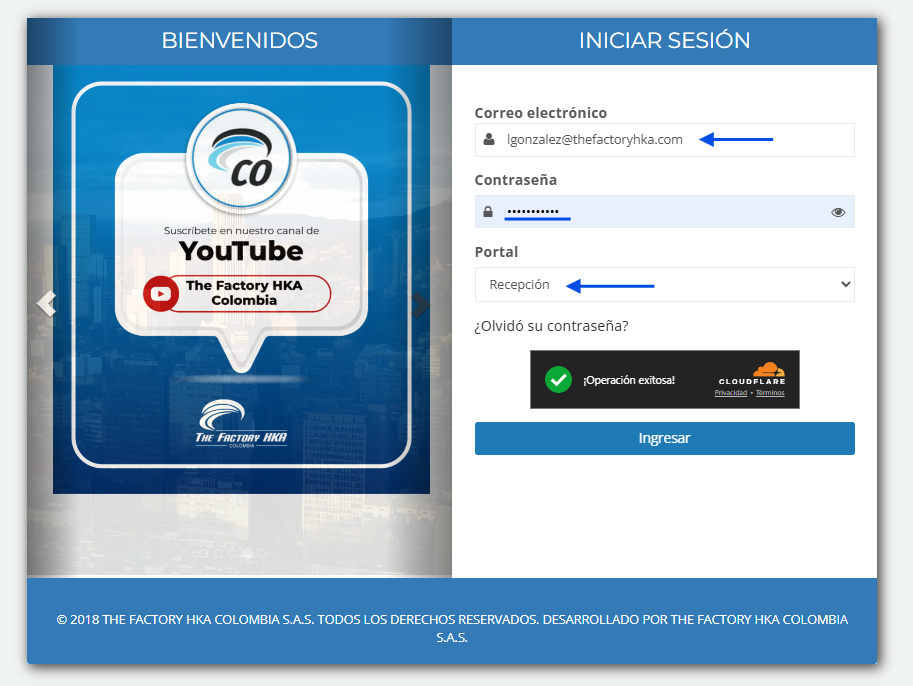Screen dimensions: 913x686
Task: Go to previous slide with left arrow
Action: click(x=45, y=303)
